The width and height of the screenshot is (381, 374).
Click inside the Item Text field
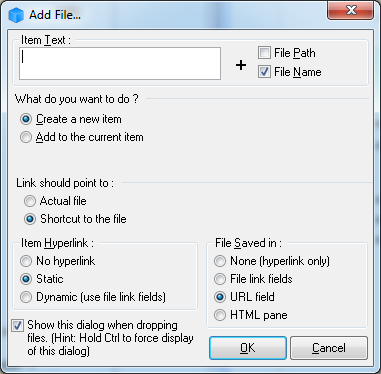click(120, 63)
